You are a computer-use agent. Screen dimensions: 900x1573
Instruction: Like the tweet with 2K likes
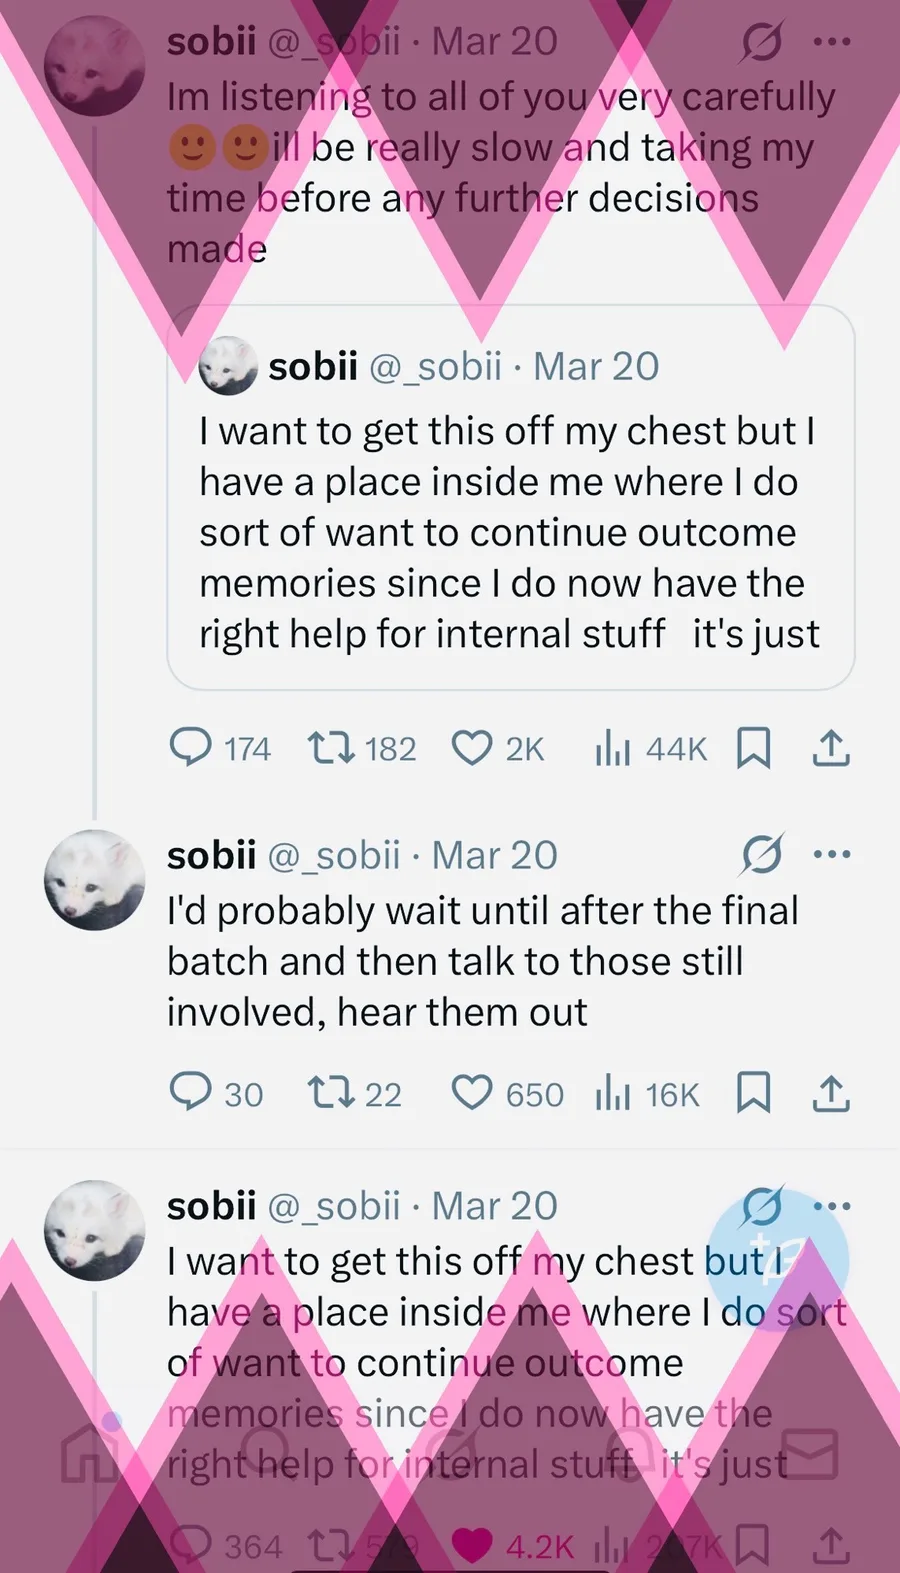472,747
